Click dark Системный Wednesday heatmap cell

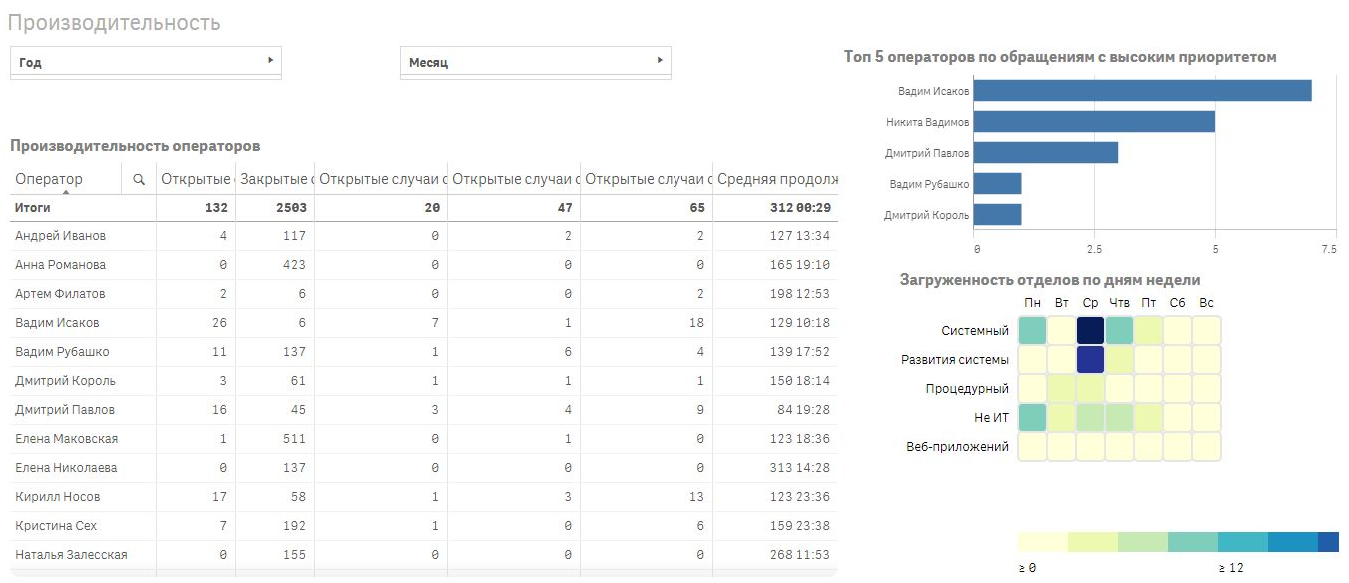click(x=1090, y=330)
